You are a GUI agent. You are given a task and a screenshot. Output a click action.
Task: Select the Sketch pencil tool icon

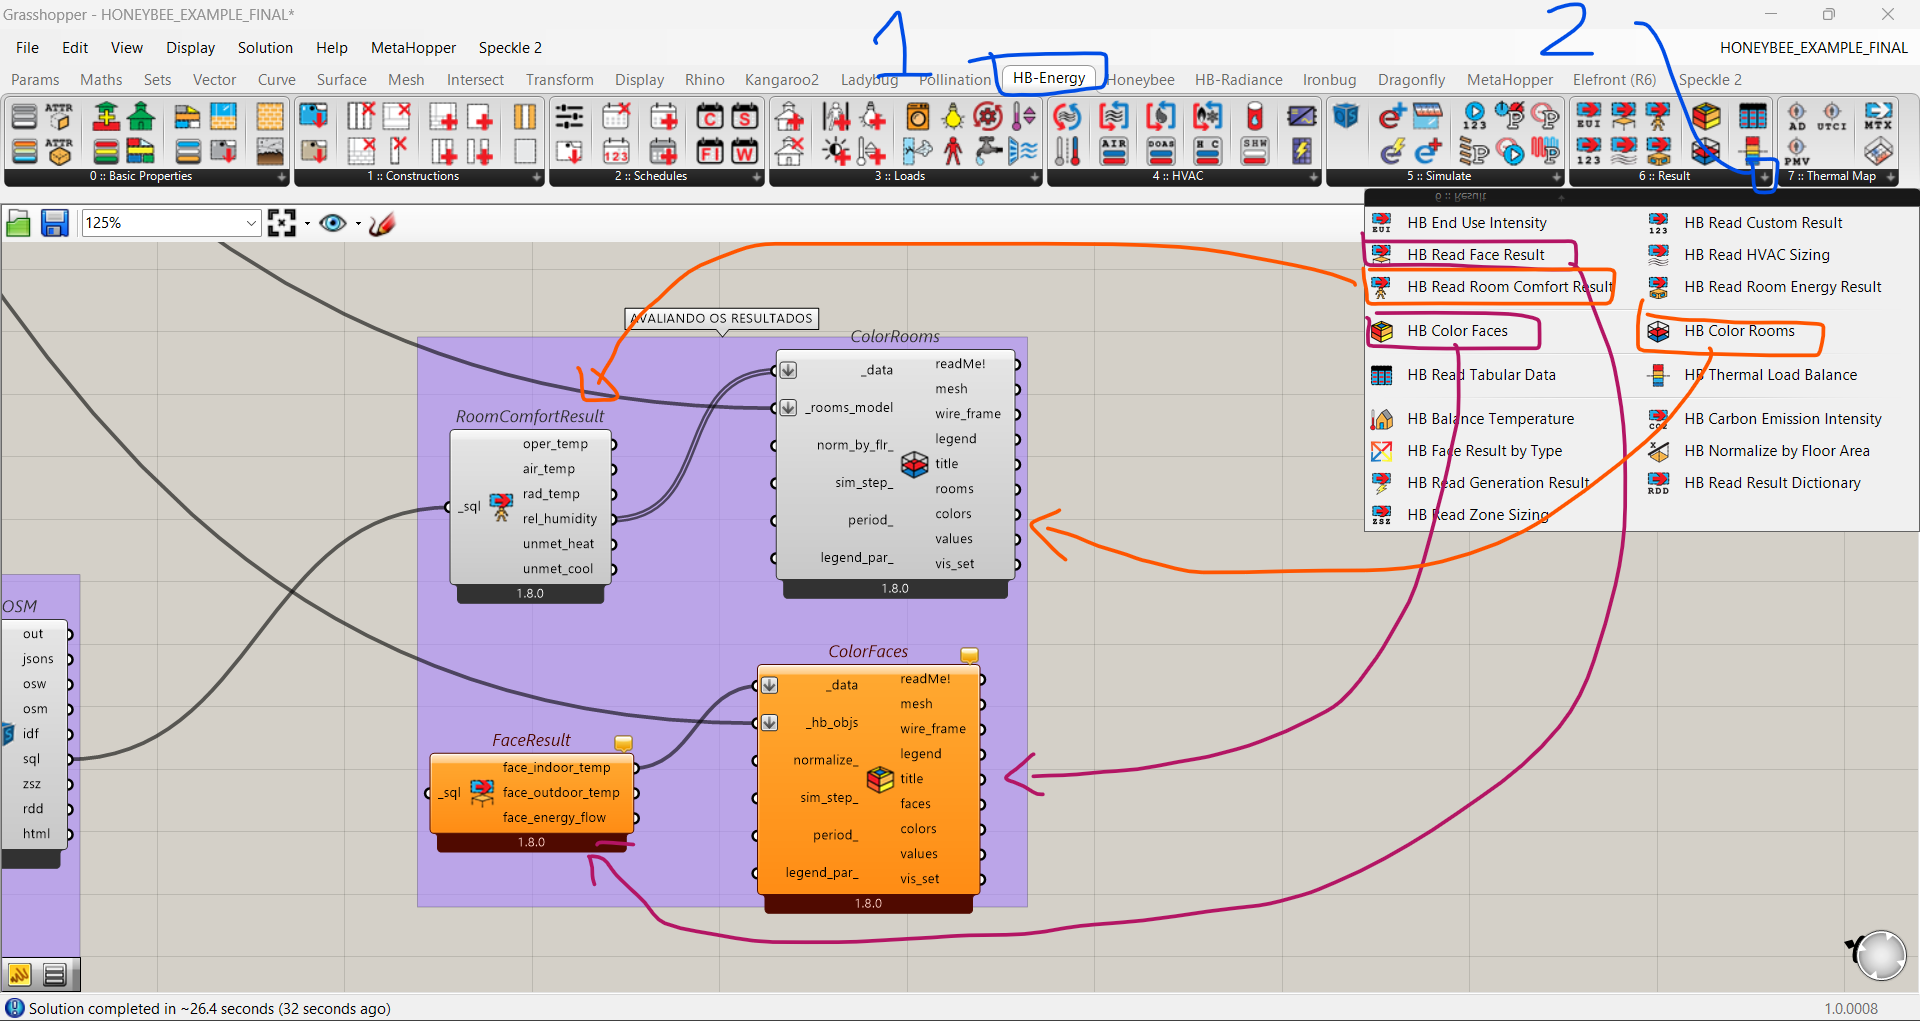click(382, 223)
